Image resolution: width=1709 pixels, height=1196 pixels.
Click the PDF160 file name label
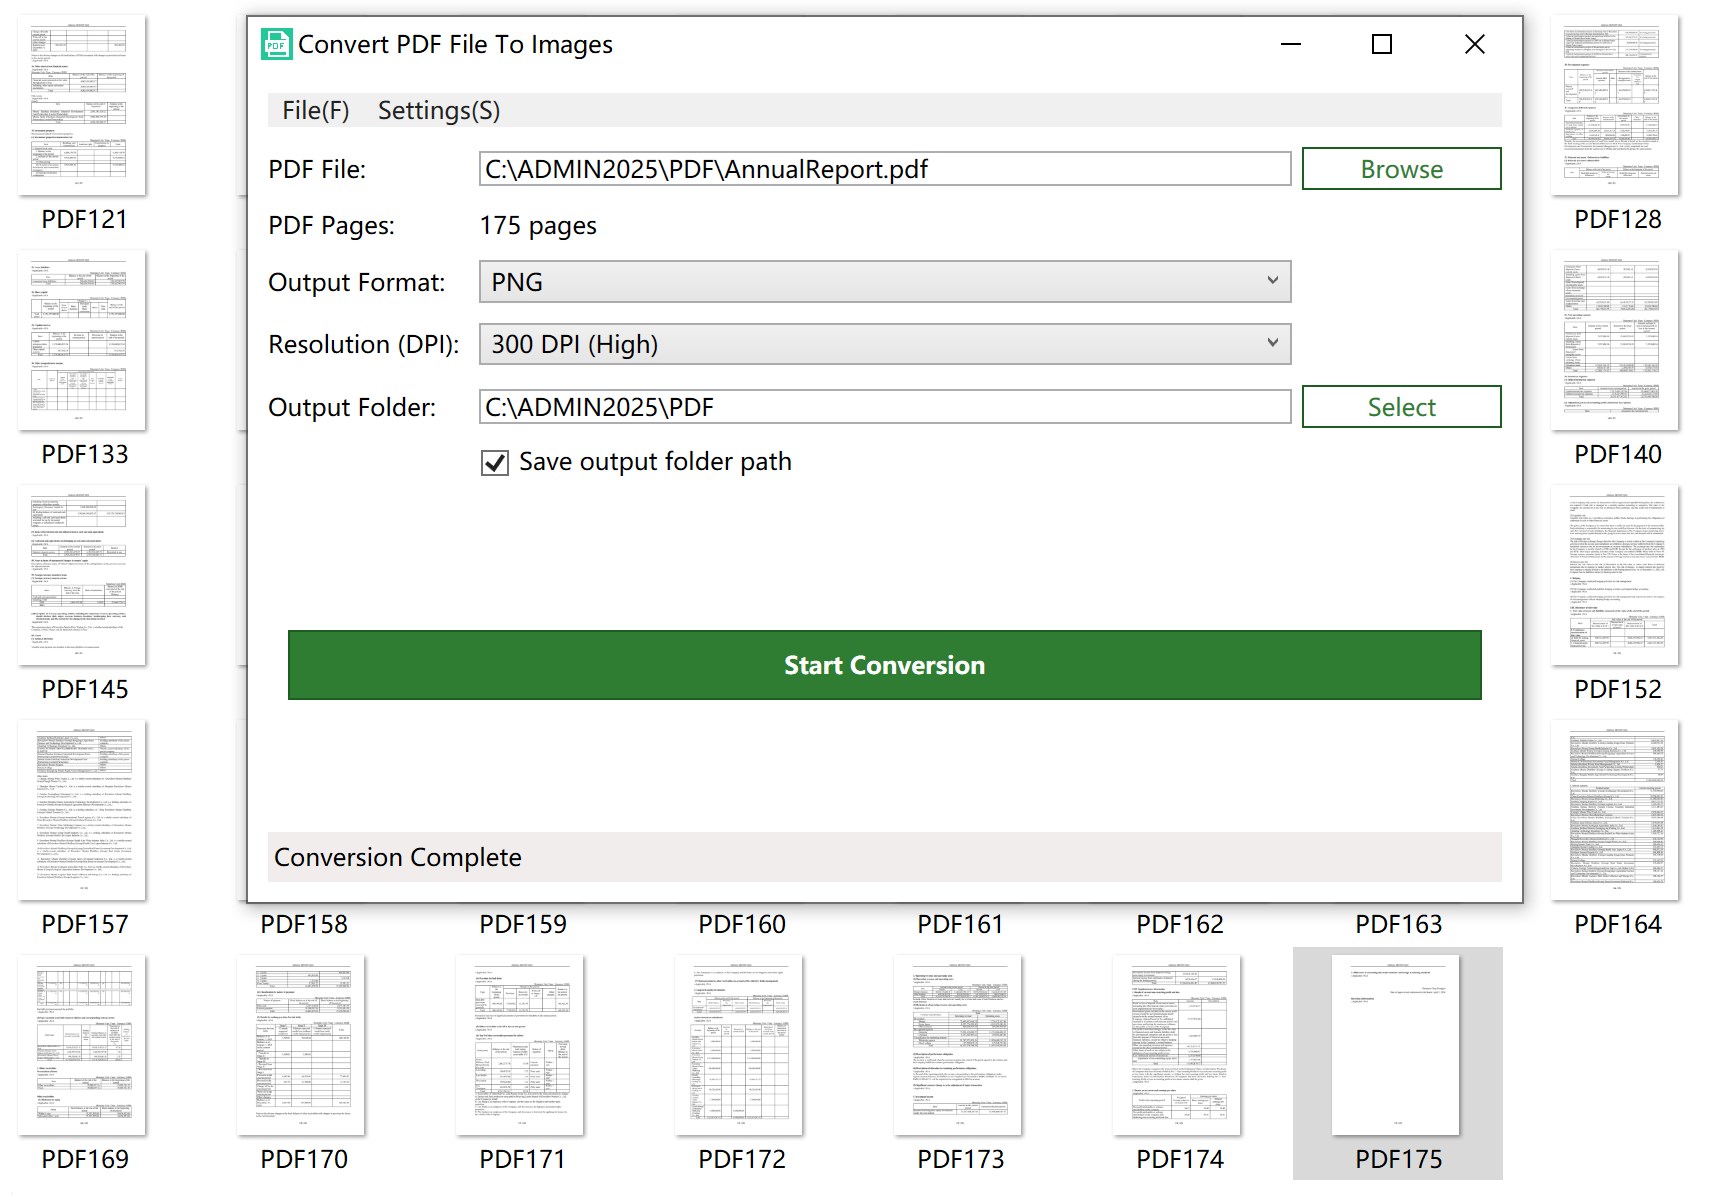(x=742, y=924)
